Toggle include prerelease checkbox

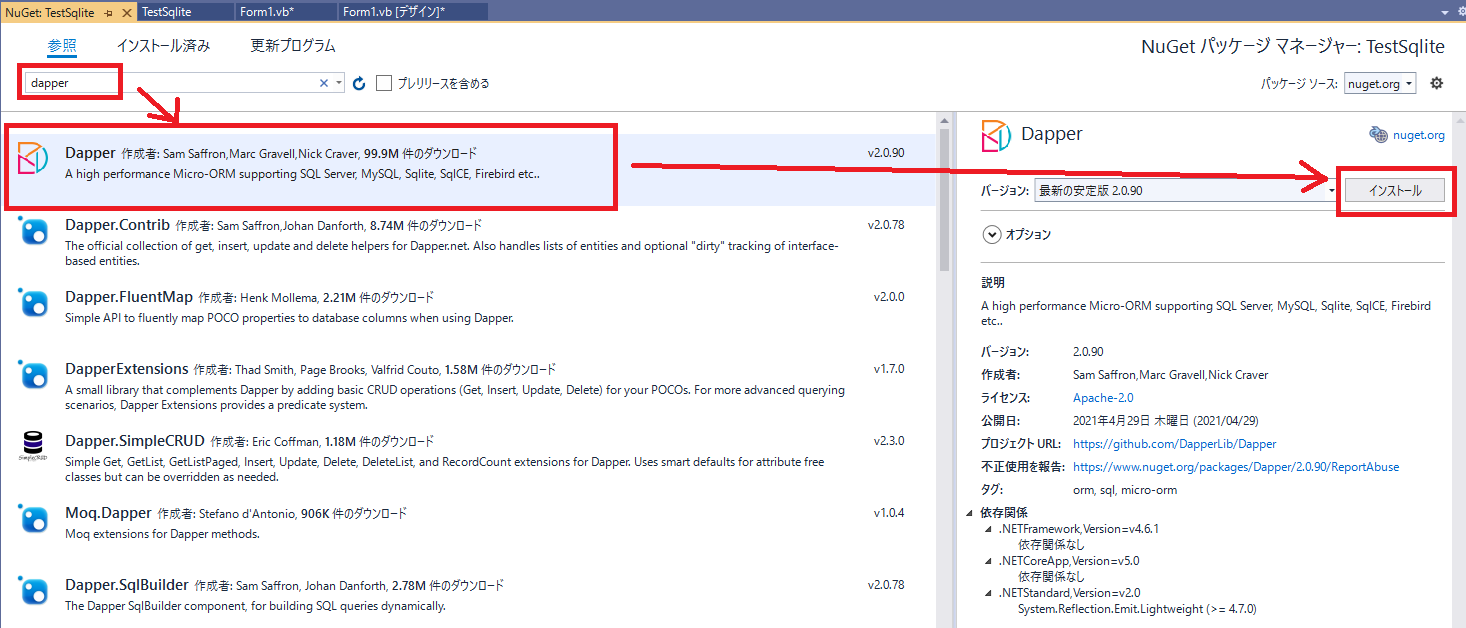[384, 84]
